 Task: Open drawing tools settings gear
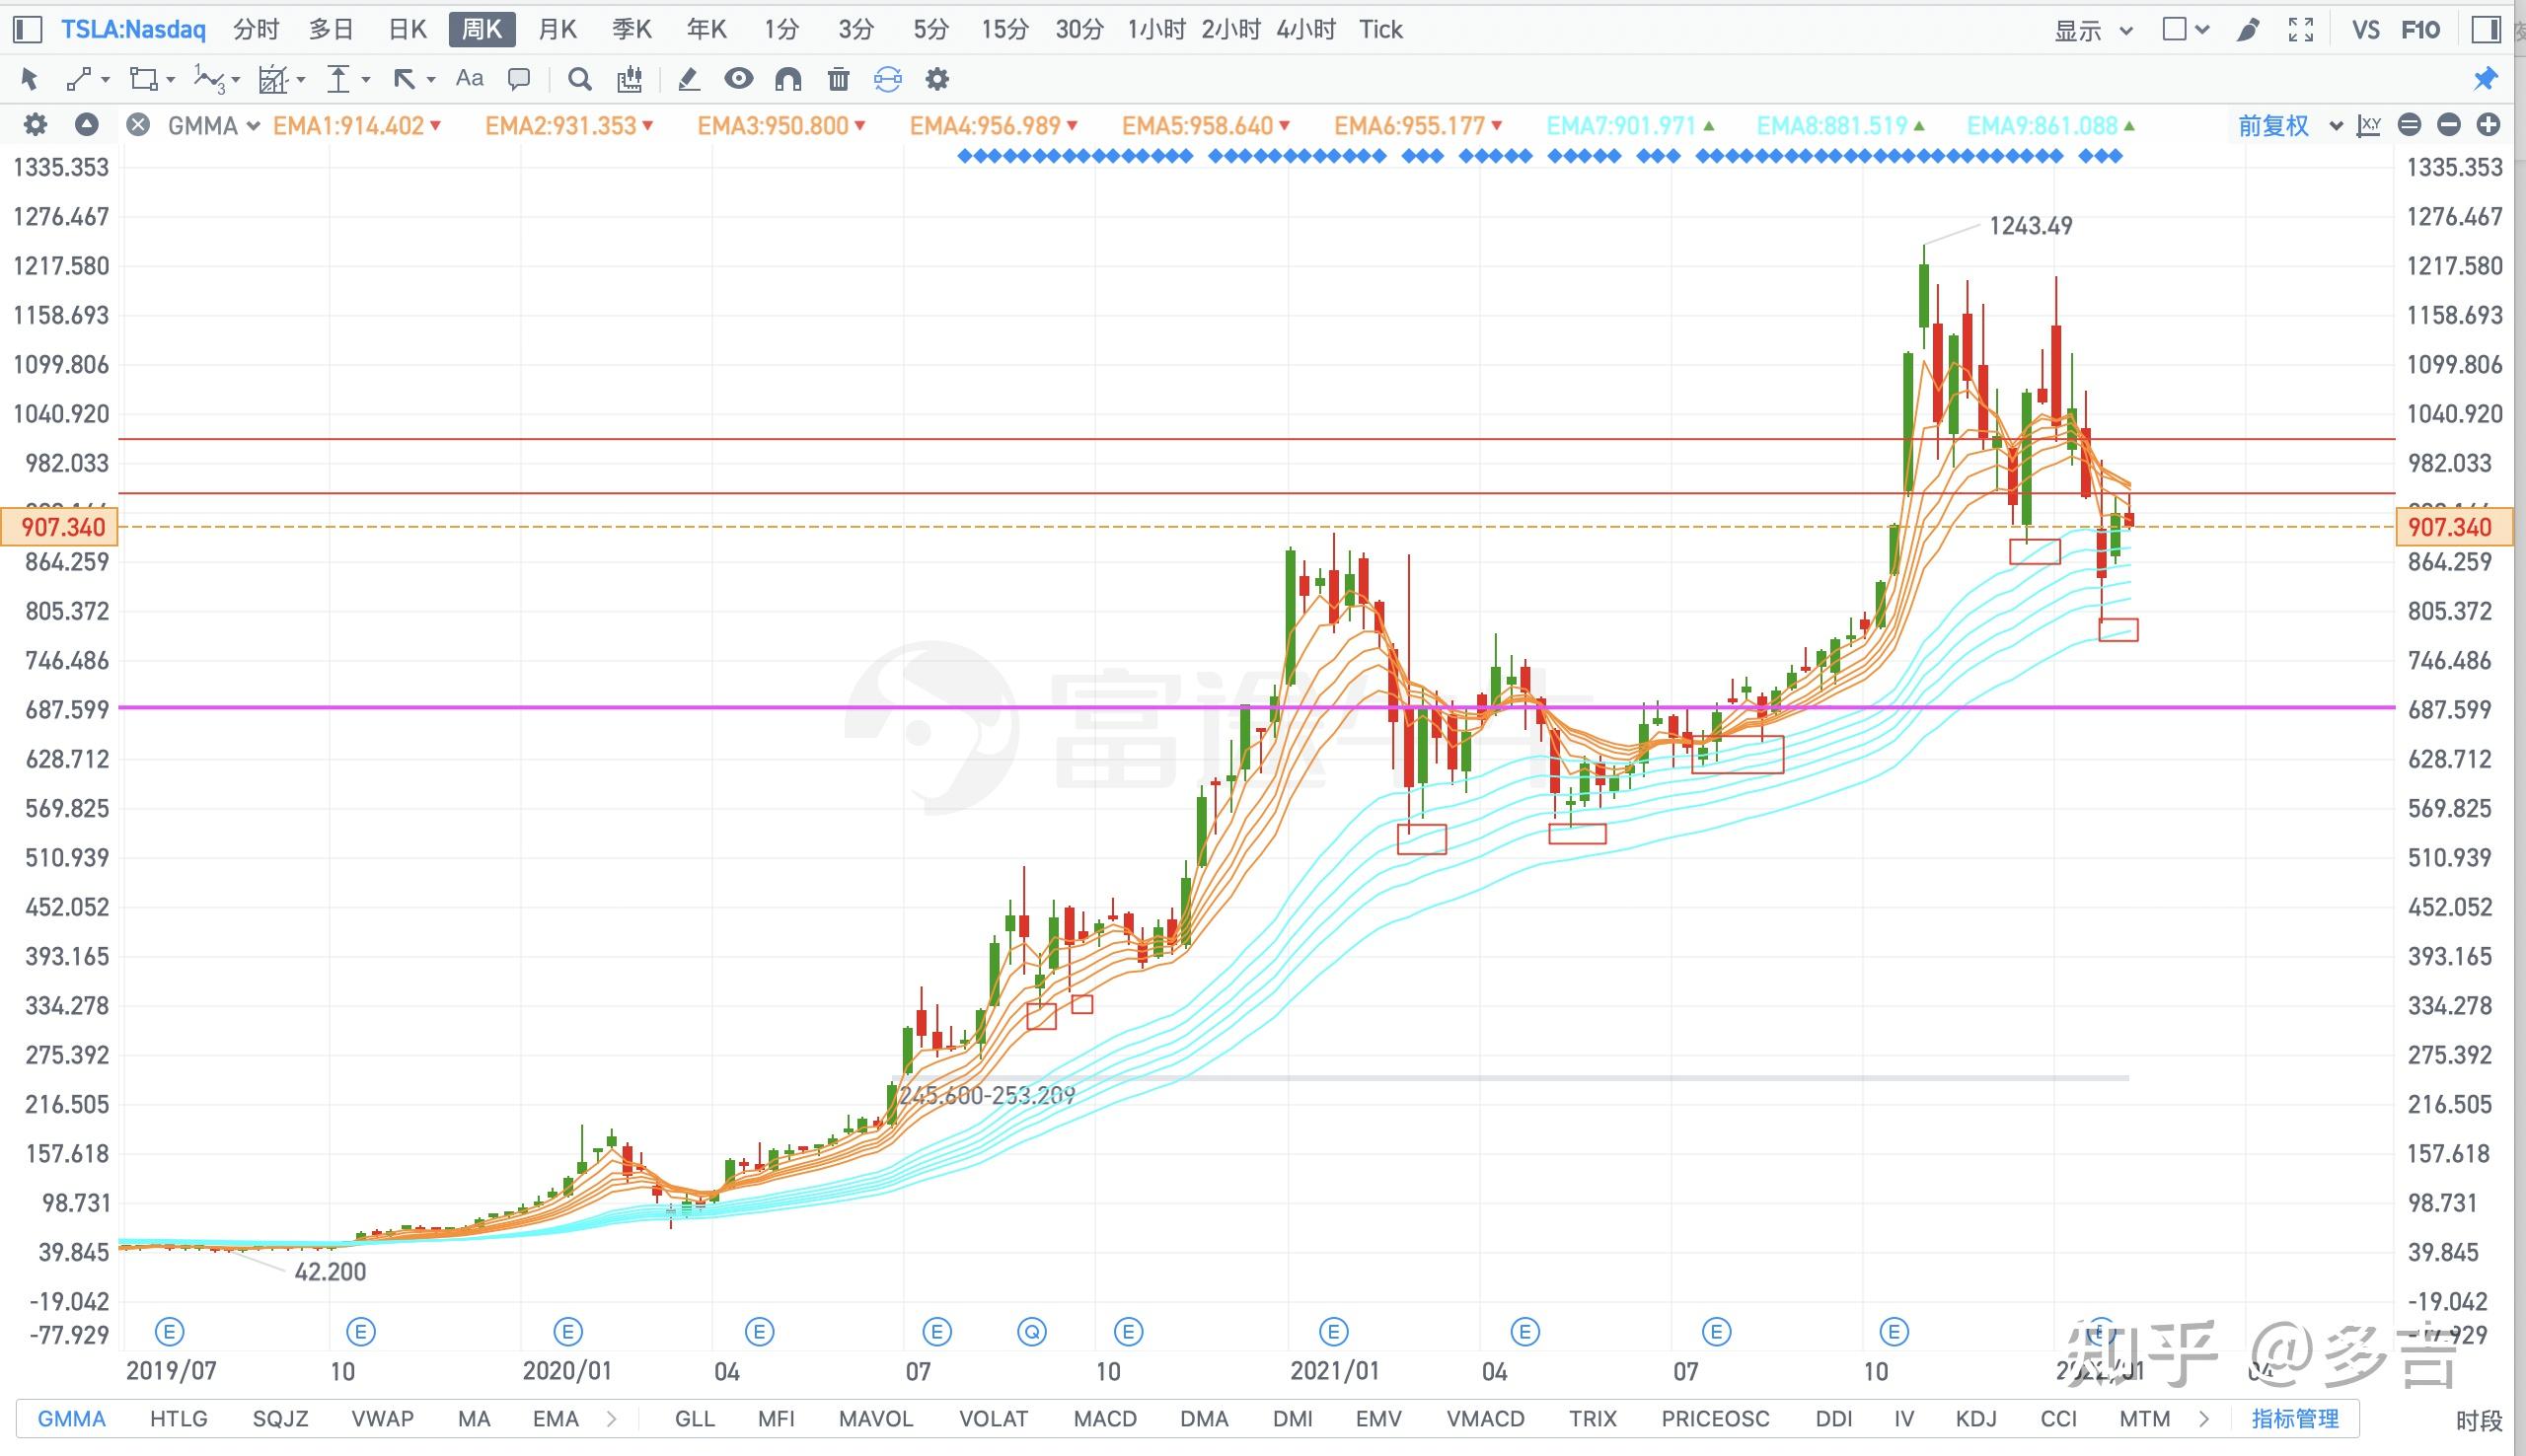click(x=937, y=78)
